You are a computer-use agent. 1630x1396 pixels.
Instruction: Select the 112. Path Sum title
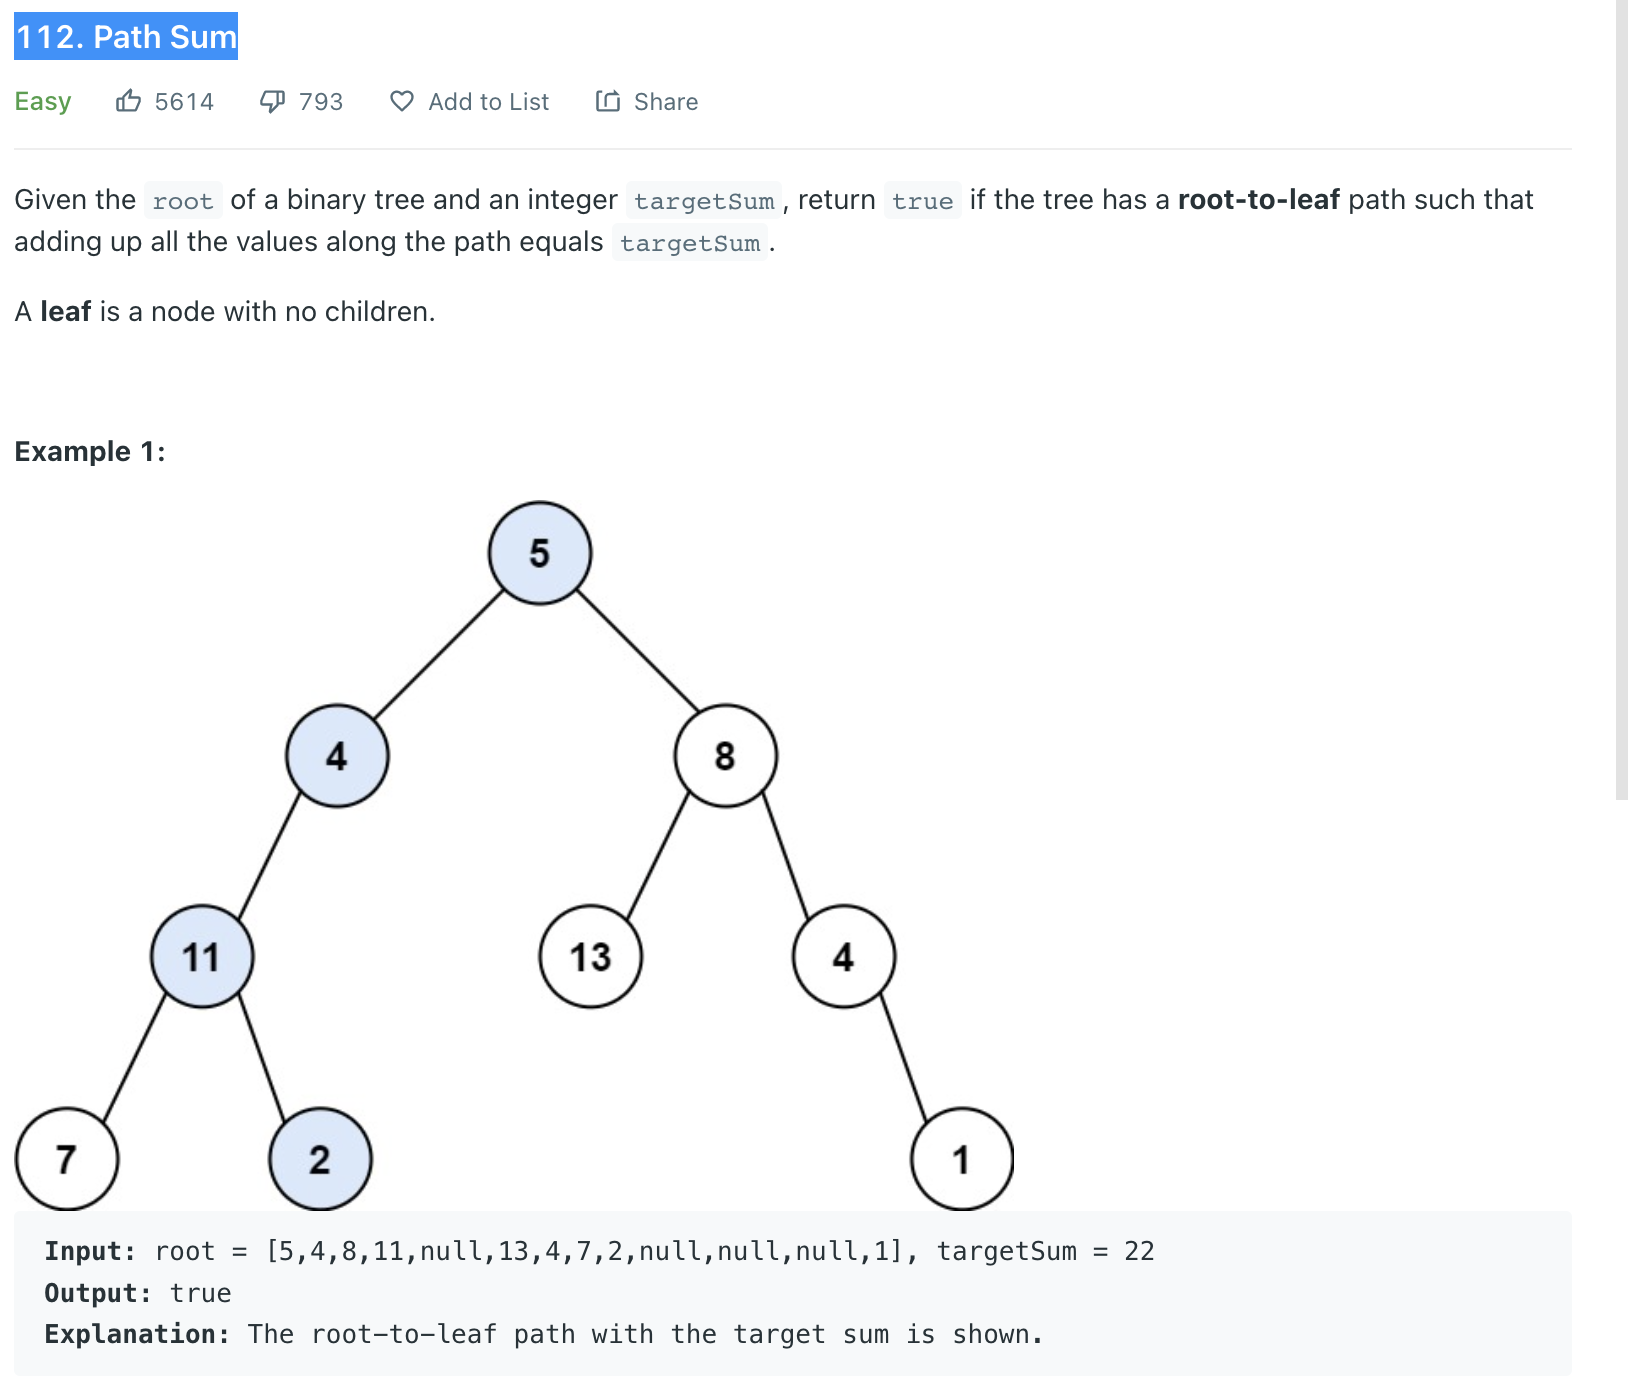(x=124, y=36)
